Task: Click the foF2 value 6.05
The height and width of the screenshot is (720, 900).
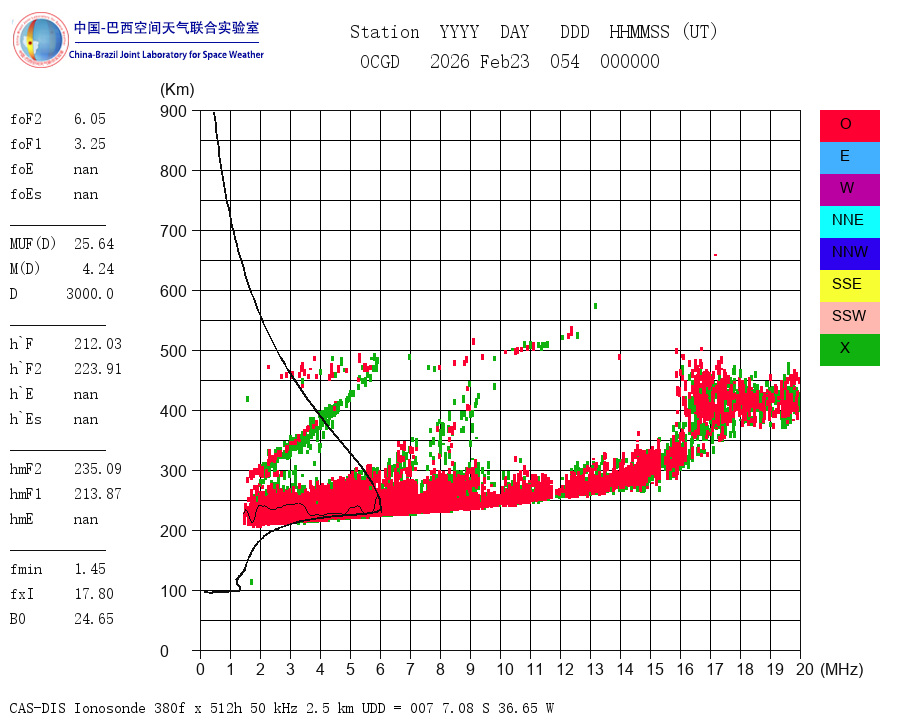Action: [x=90, y=119]
